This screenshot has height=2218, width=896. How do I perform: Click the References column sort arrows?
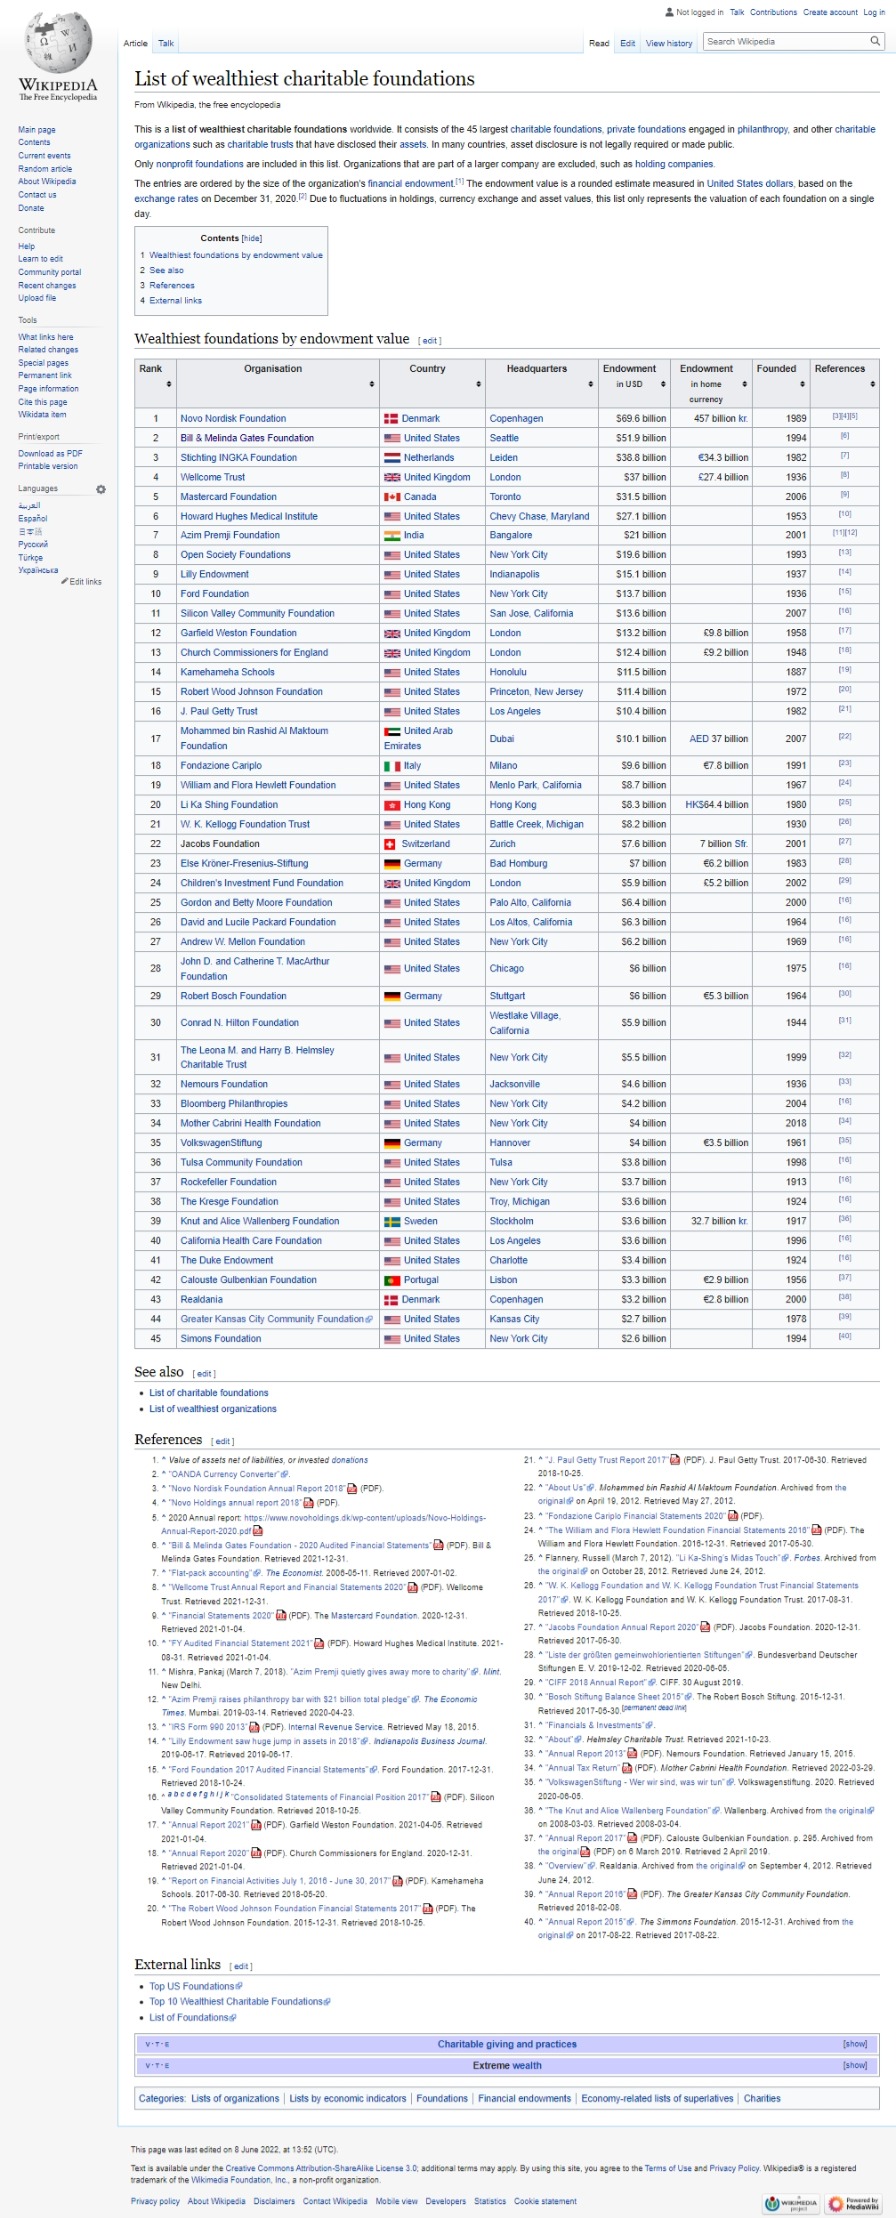tap(872, 385)
